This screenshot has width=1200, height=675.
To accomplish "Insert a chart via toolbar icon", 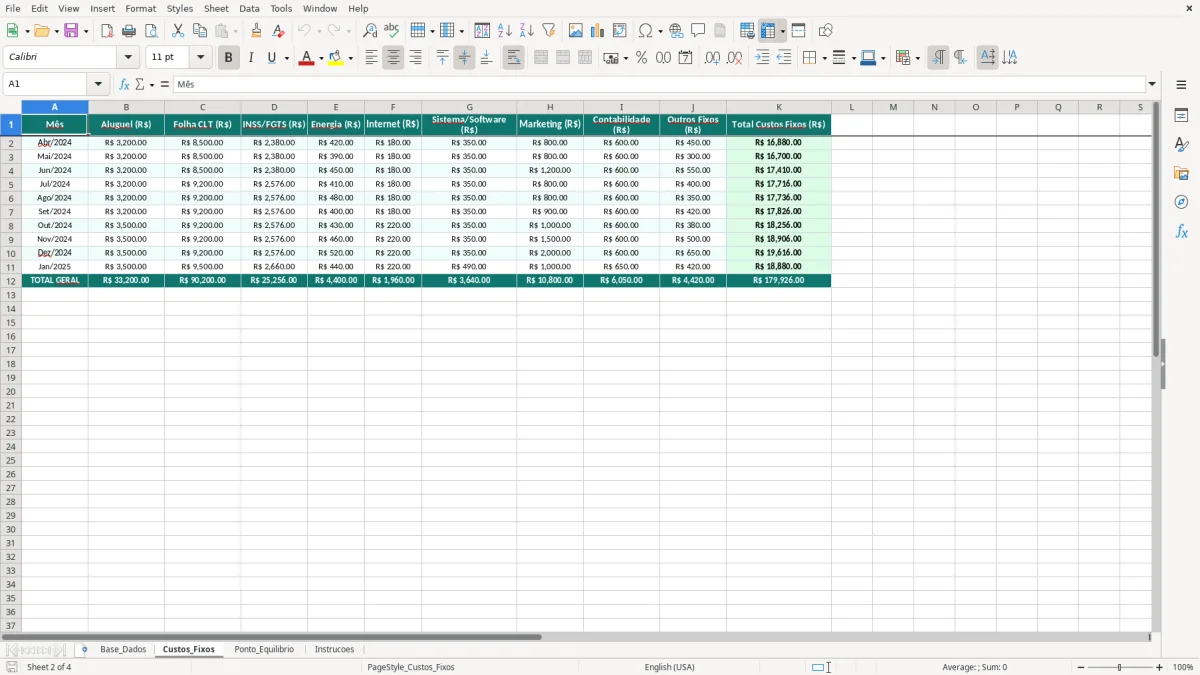I will click(598, 31).
